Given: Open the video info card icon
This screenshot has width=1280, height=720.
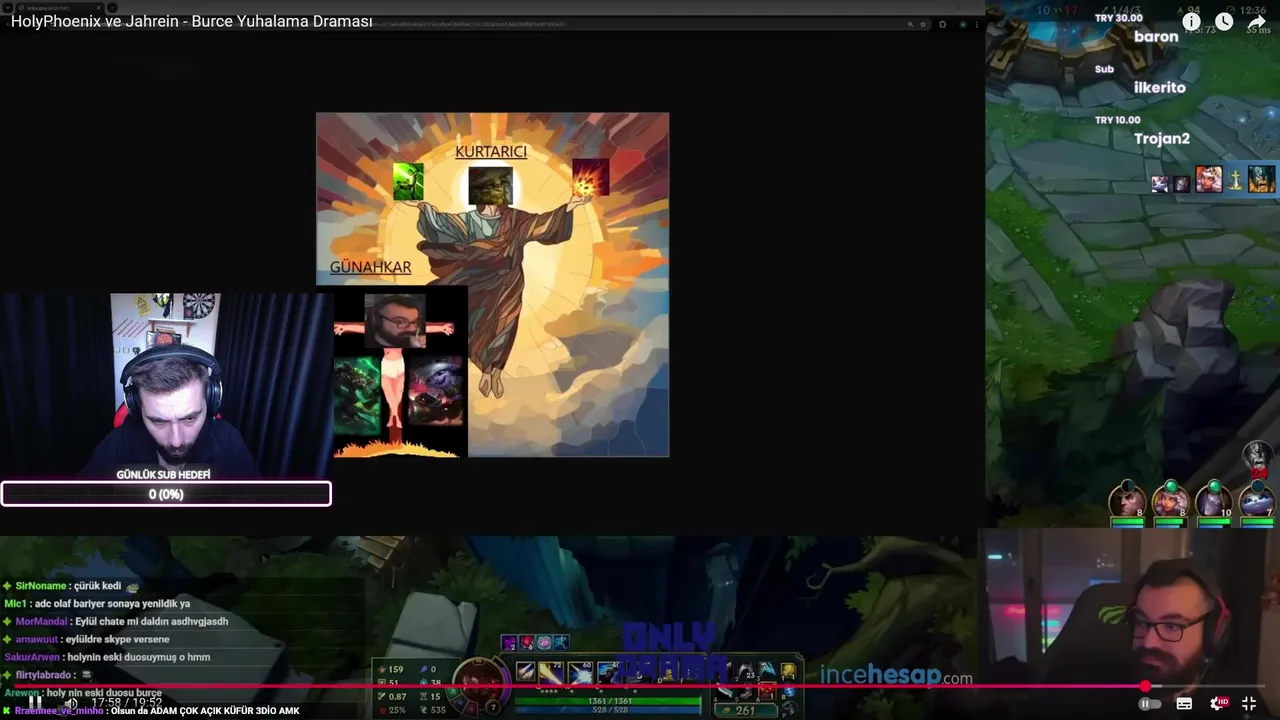Looking at the screenshot, I should 1191,21.
